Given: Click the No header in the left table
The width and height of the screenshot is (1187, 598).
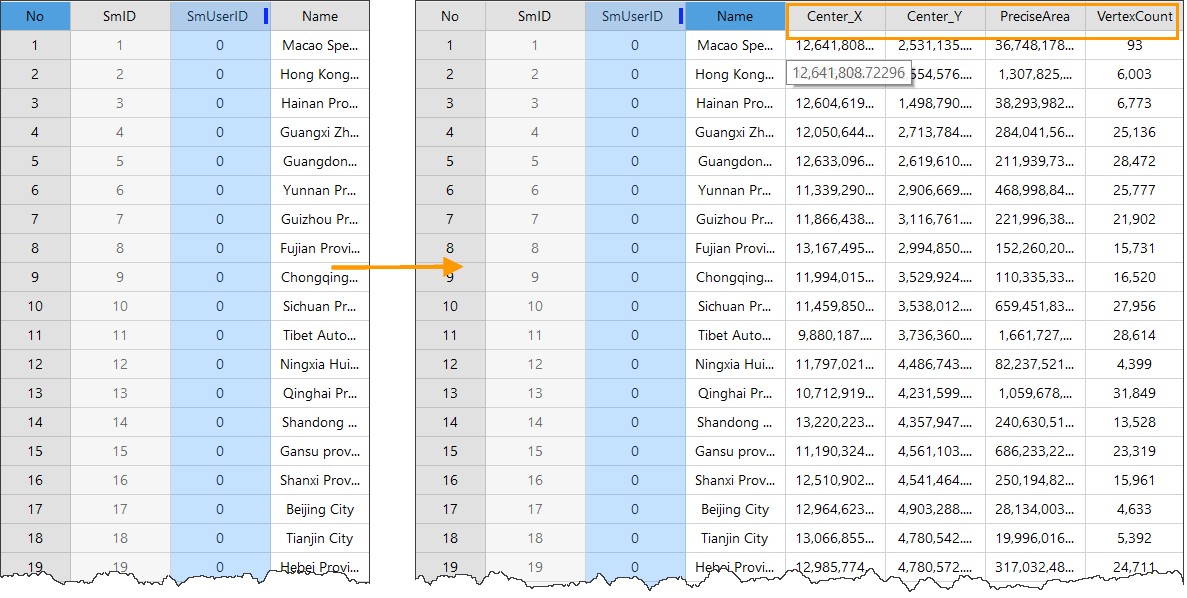Looking at the screenshot, I should point(35,17).
